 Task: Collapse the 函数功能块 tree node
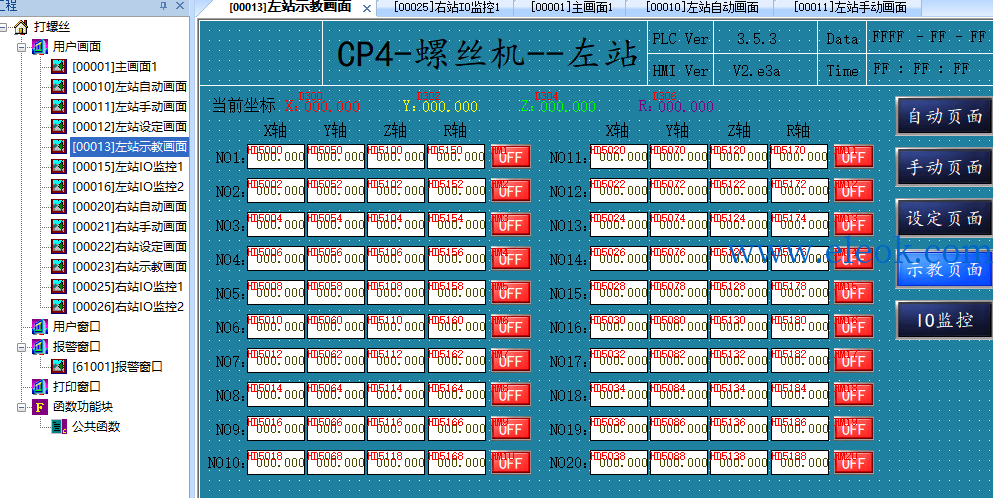[x=22, y=407]
